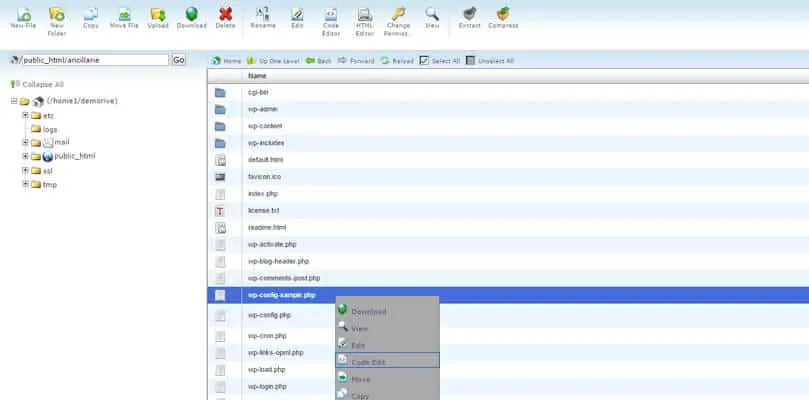
Task: Open the Upload tool
Action: 158,17
